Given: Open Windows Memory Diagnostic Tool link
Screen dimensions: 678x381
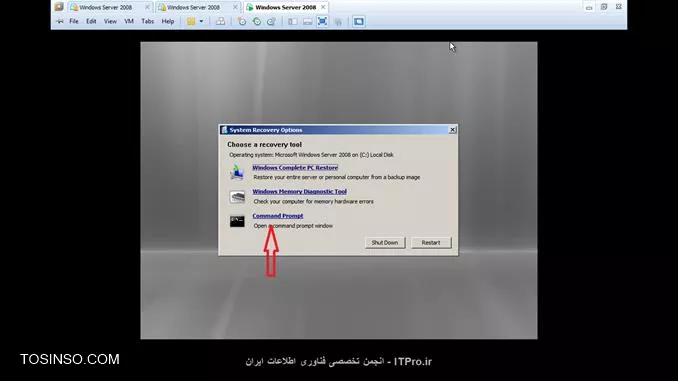Looking at the screenshot, I should click(x=299, y=192).
